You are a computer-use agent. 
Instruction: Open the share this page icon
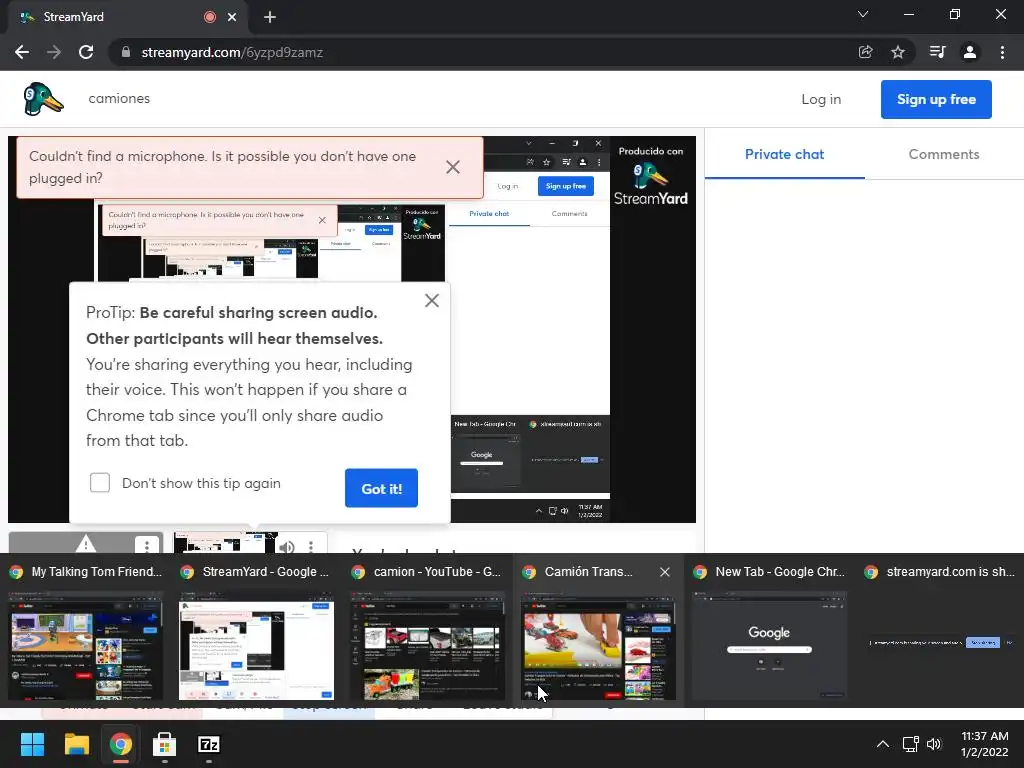click(x=865, y=52)
